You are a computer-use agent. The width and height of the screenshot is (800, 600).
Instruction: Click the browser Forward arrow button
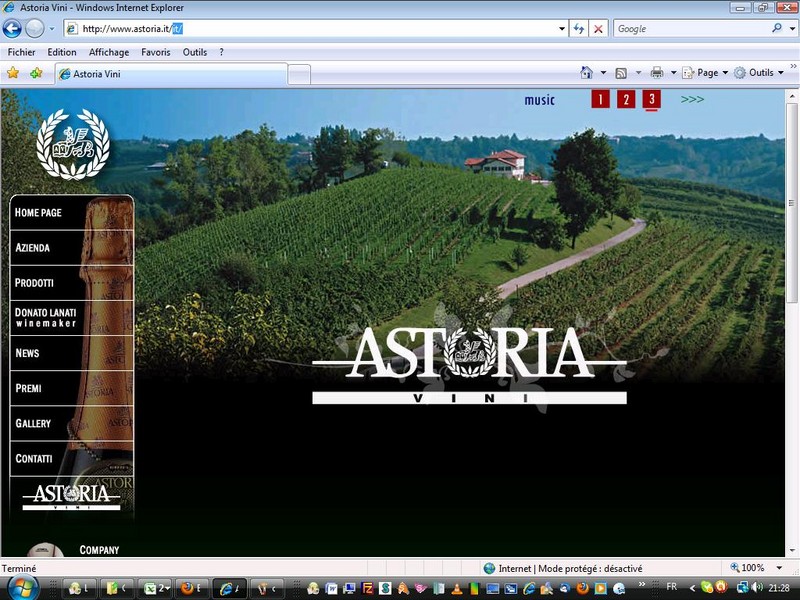[34, 29]
